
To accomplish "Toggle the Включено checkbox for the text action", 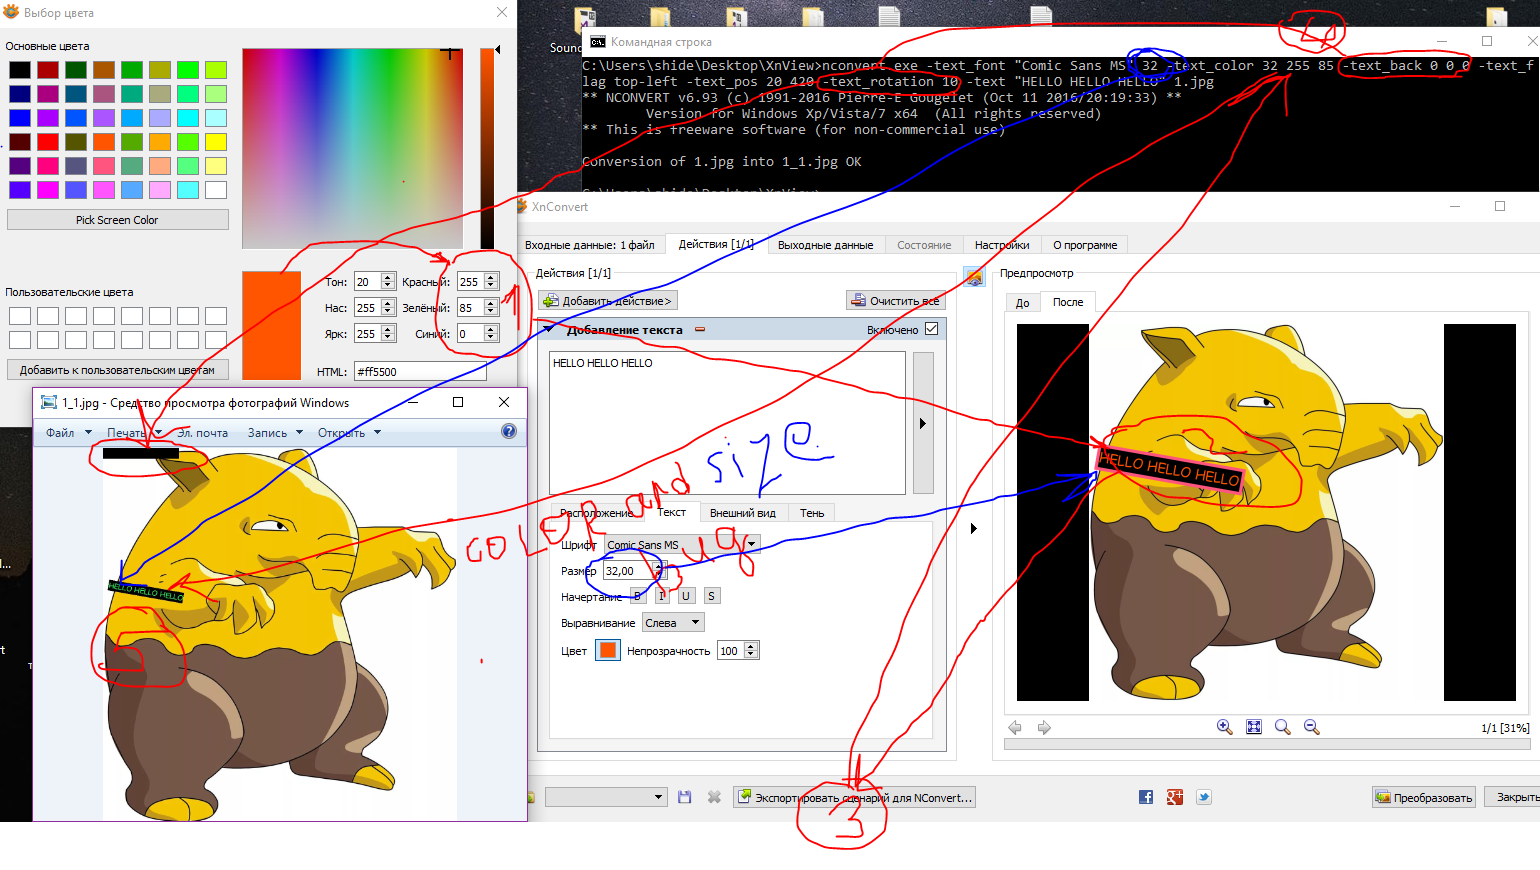I will (x=932, y=329).
